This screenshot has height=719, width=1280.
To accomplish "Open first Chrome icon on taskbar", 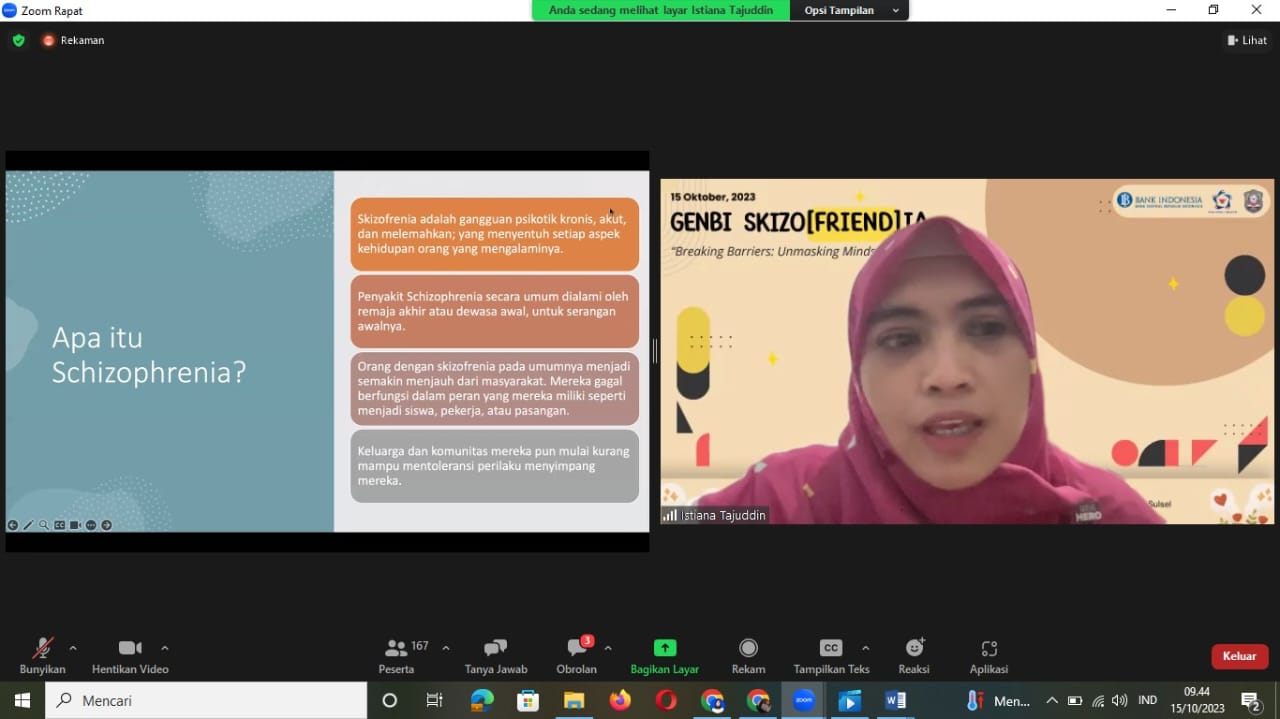I will pyautogui.click(x=712, y=700).
